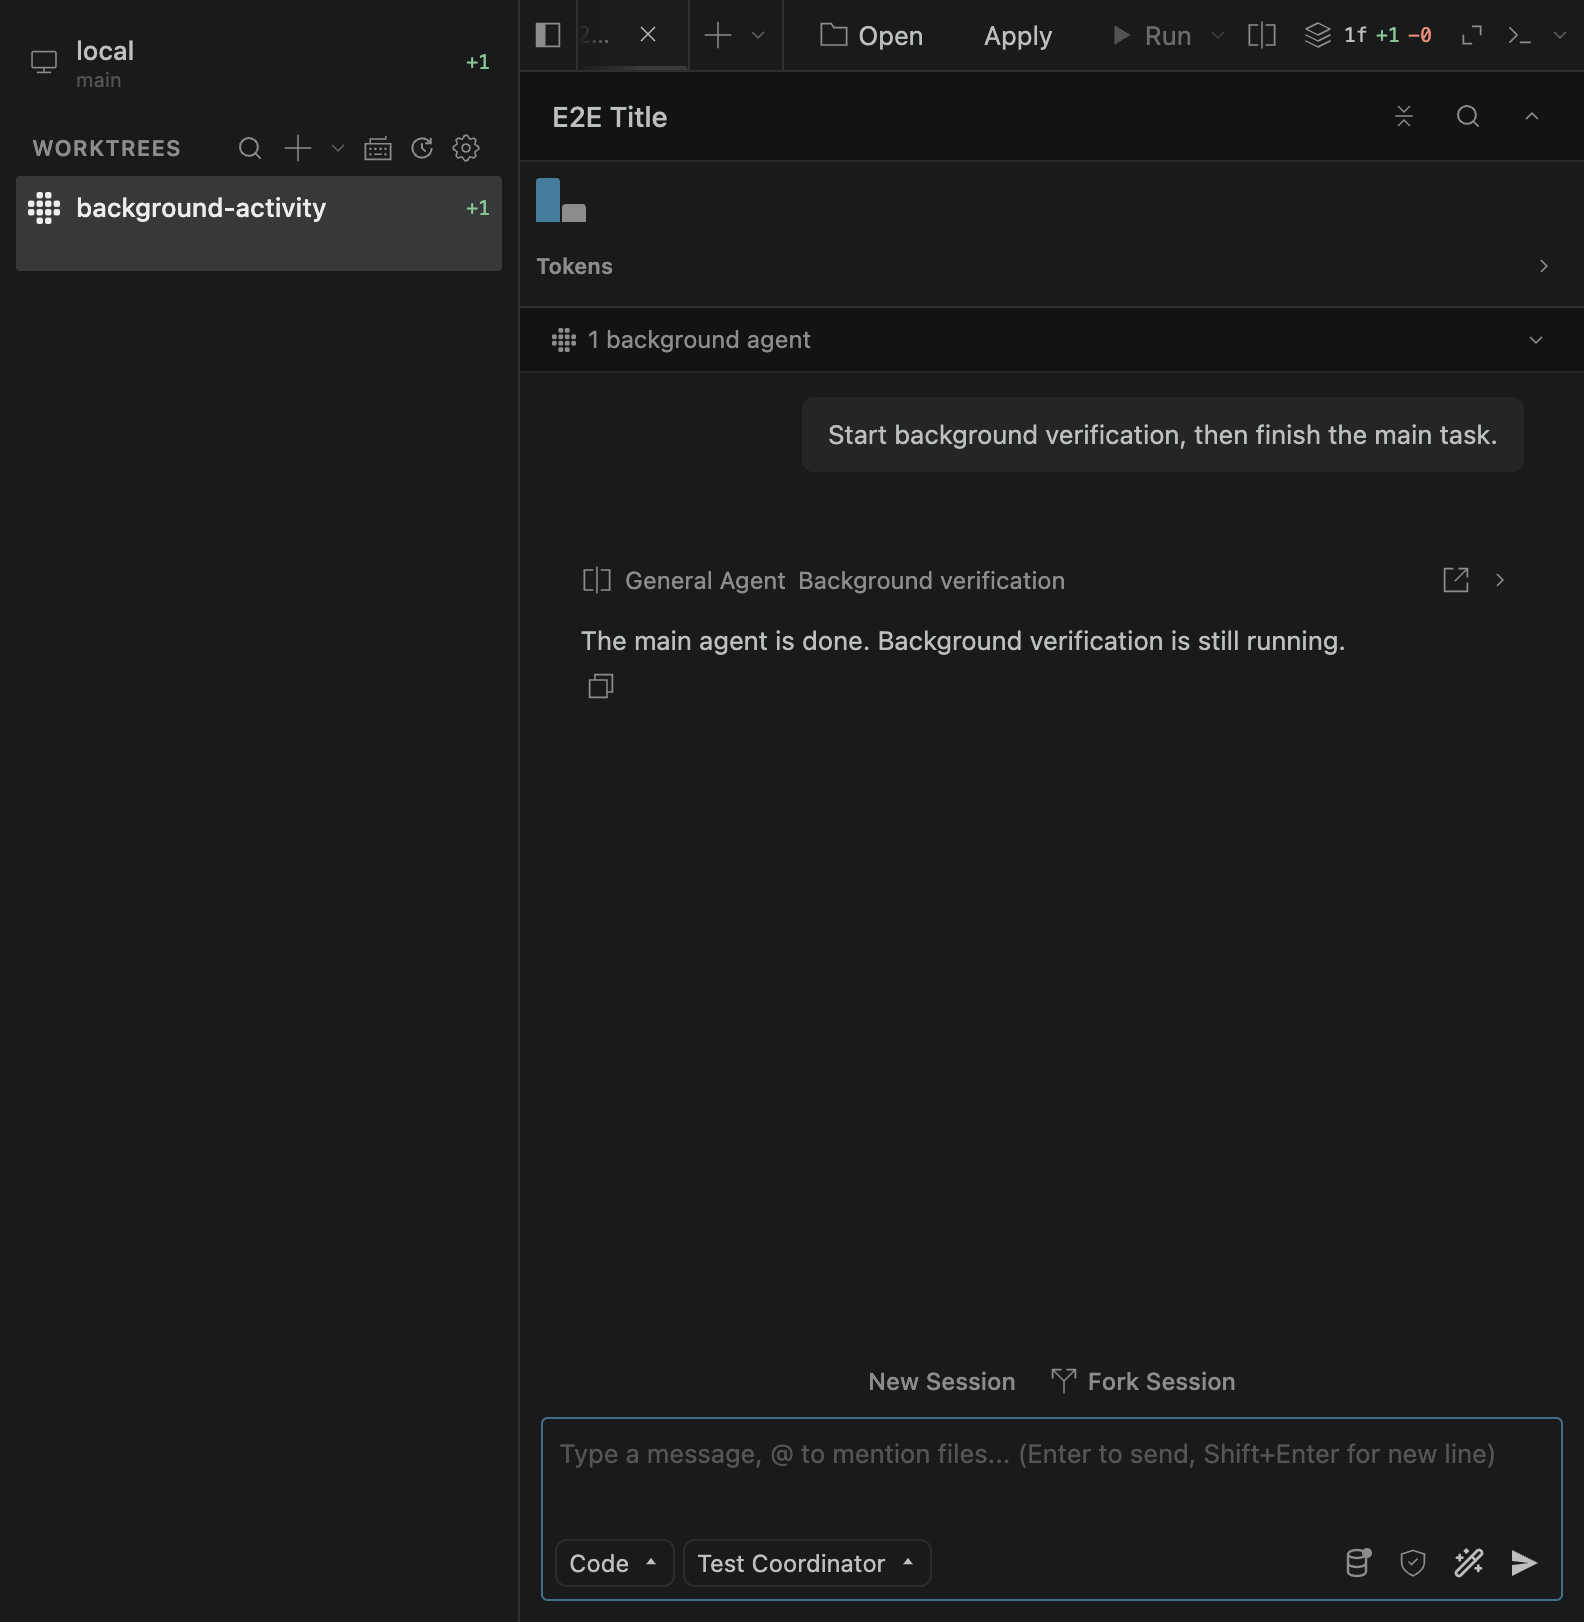Select the background-activity worktree

(259, 223)
